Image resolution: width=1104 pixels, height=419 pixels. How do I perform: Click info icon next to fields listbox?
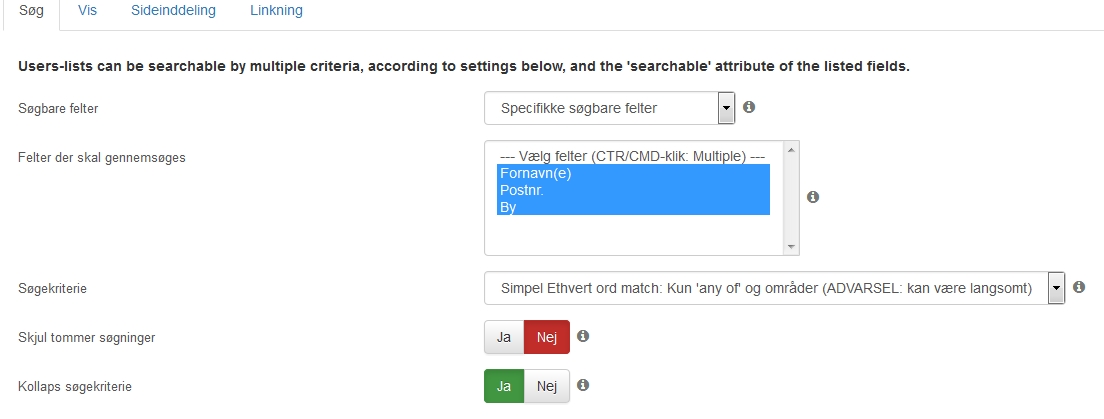(x=813, y=197)
